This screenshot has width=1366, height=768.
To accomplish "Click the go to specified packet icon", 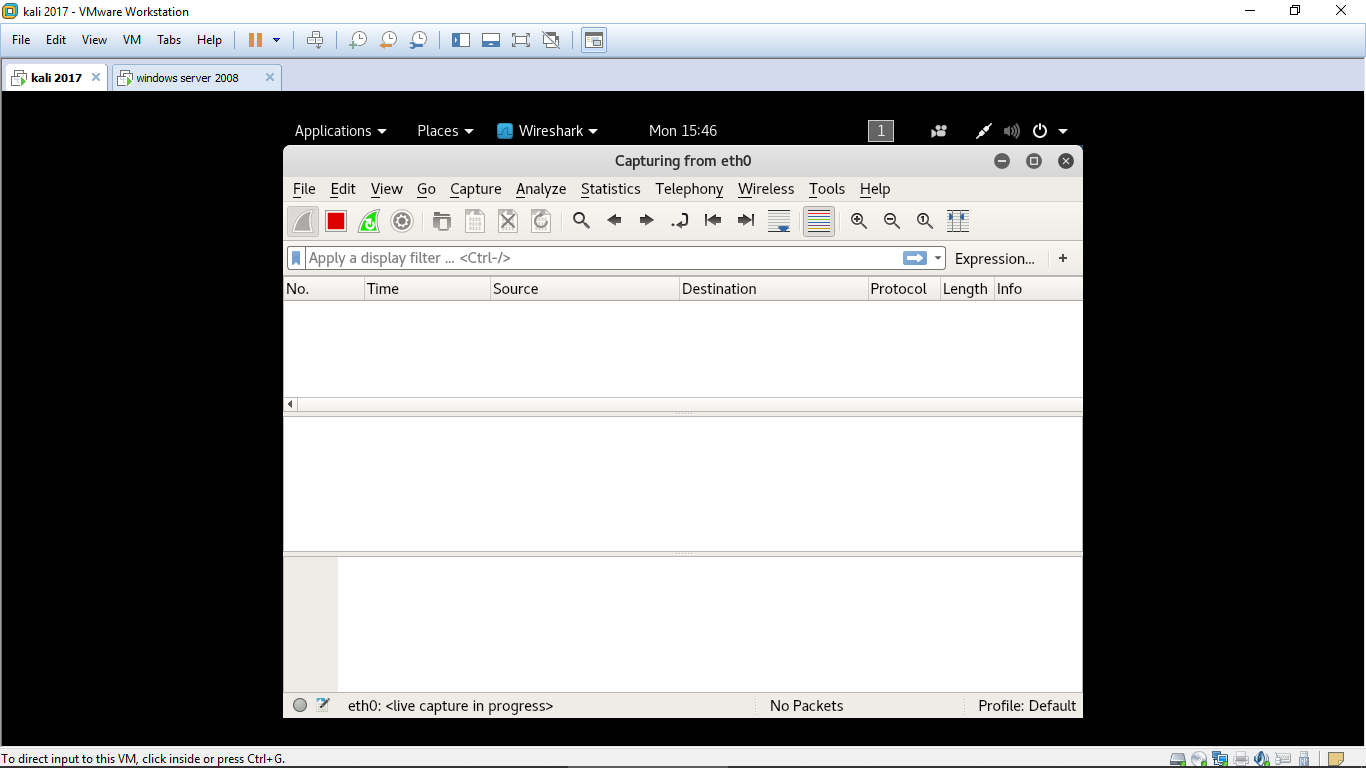I will pos(680,221).
